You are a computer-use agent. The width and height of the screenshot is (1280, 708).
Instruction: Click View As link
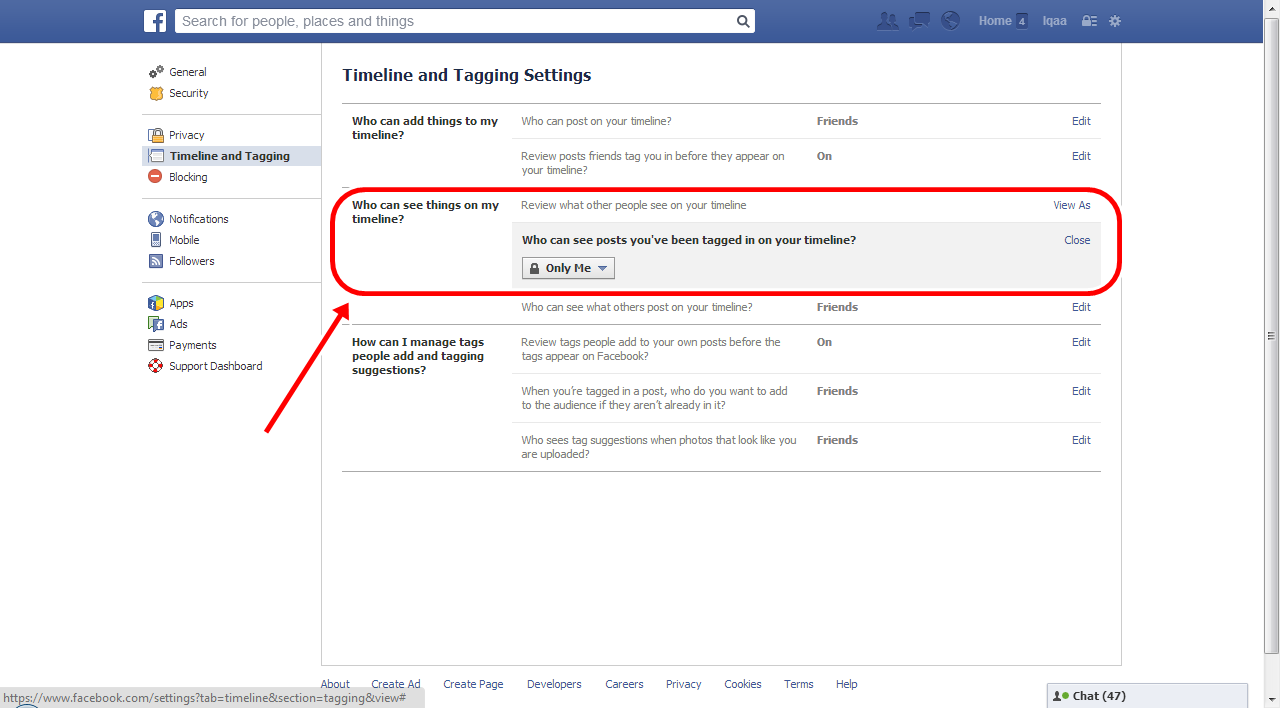click(x=1072, y=205)
